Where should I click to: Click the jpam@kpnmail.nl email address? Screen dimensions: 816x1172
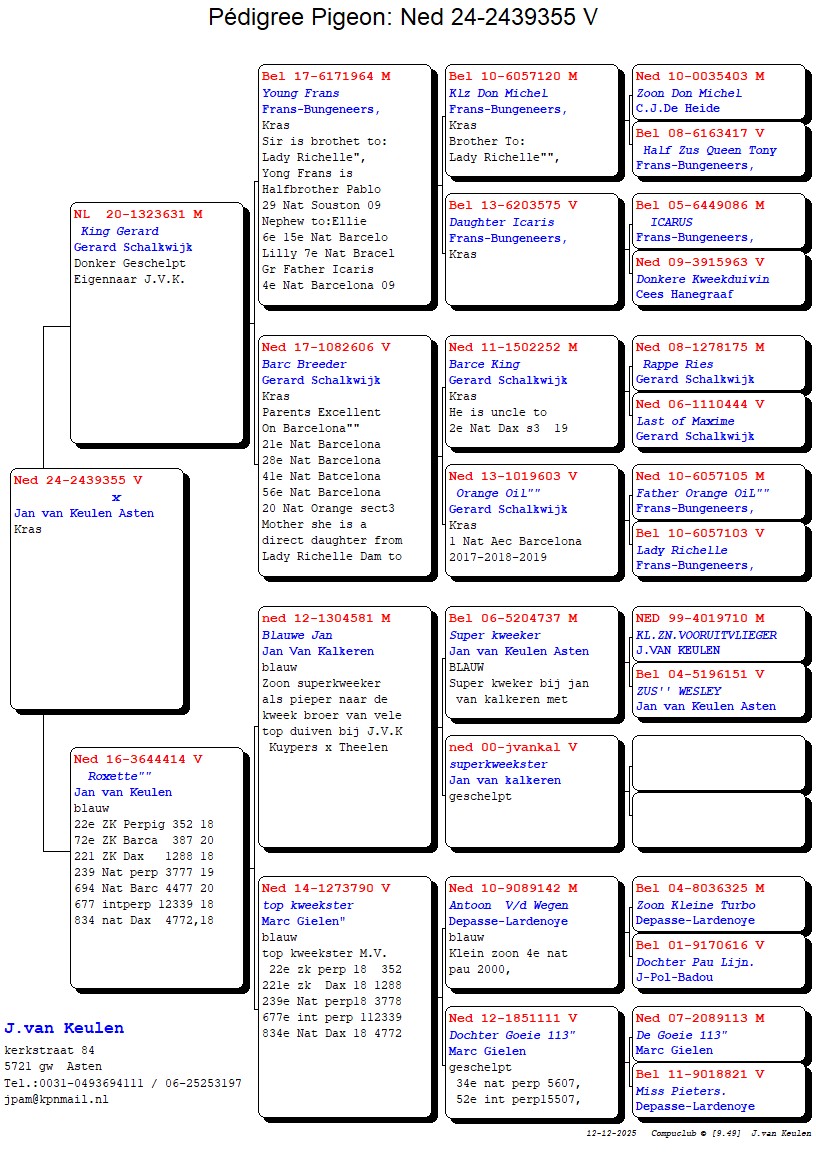pyautogui.click(x=56, y=1099)
